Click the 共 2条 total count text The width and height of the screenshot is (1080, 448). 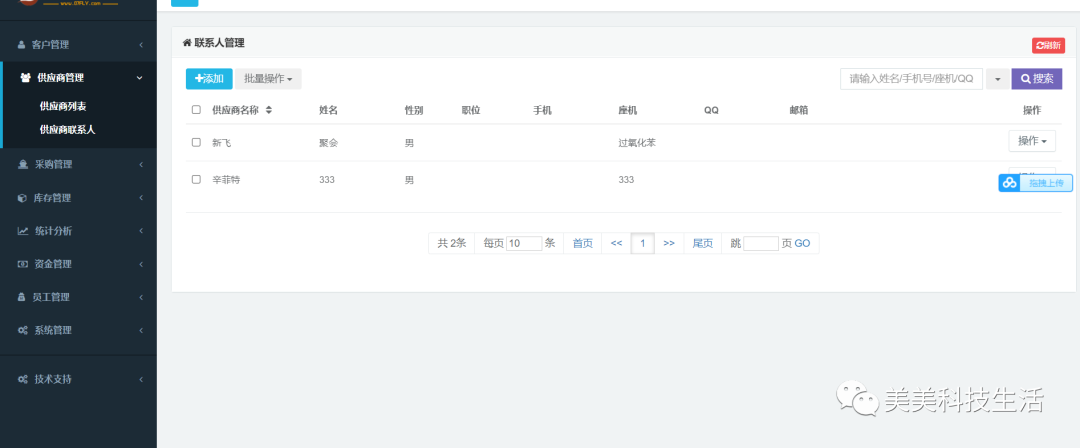(x=452, y=243)
